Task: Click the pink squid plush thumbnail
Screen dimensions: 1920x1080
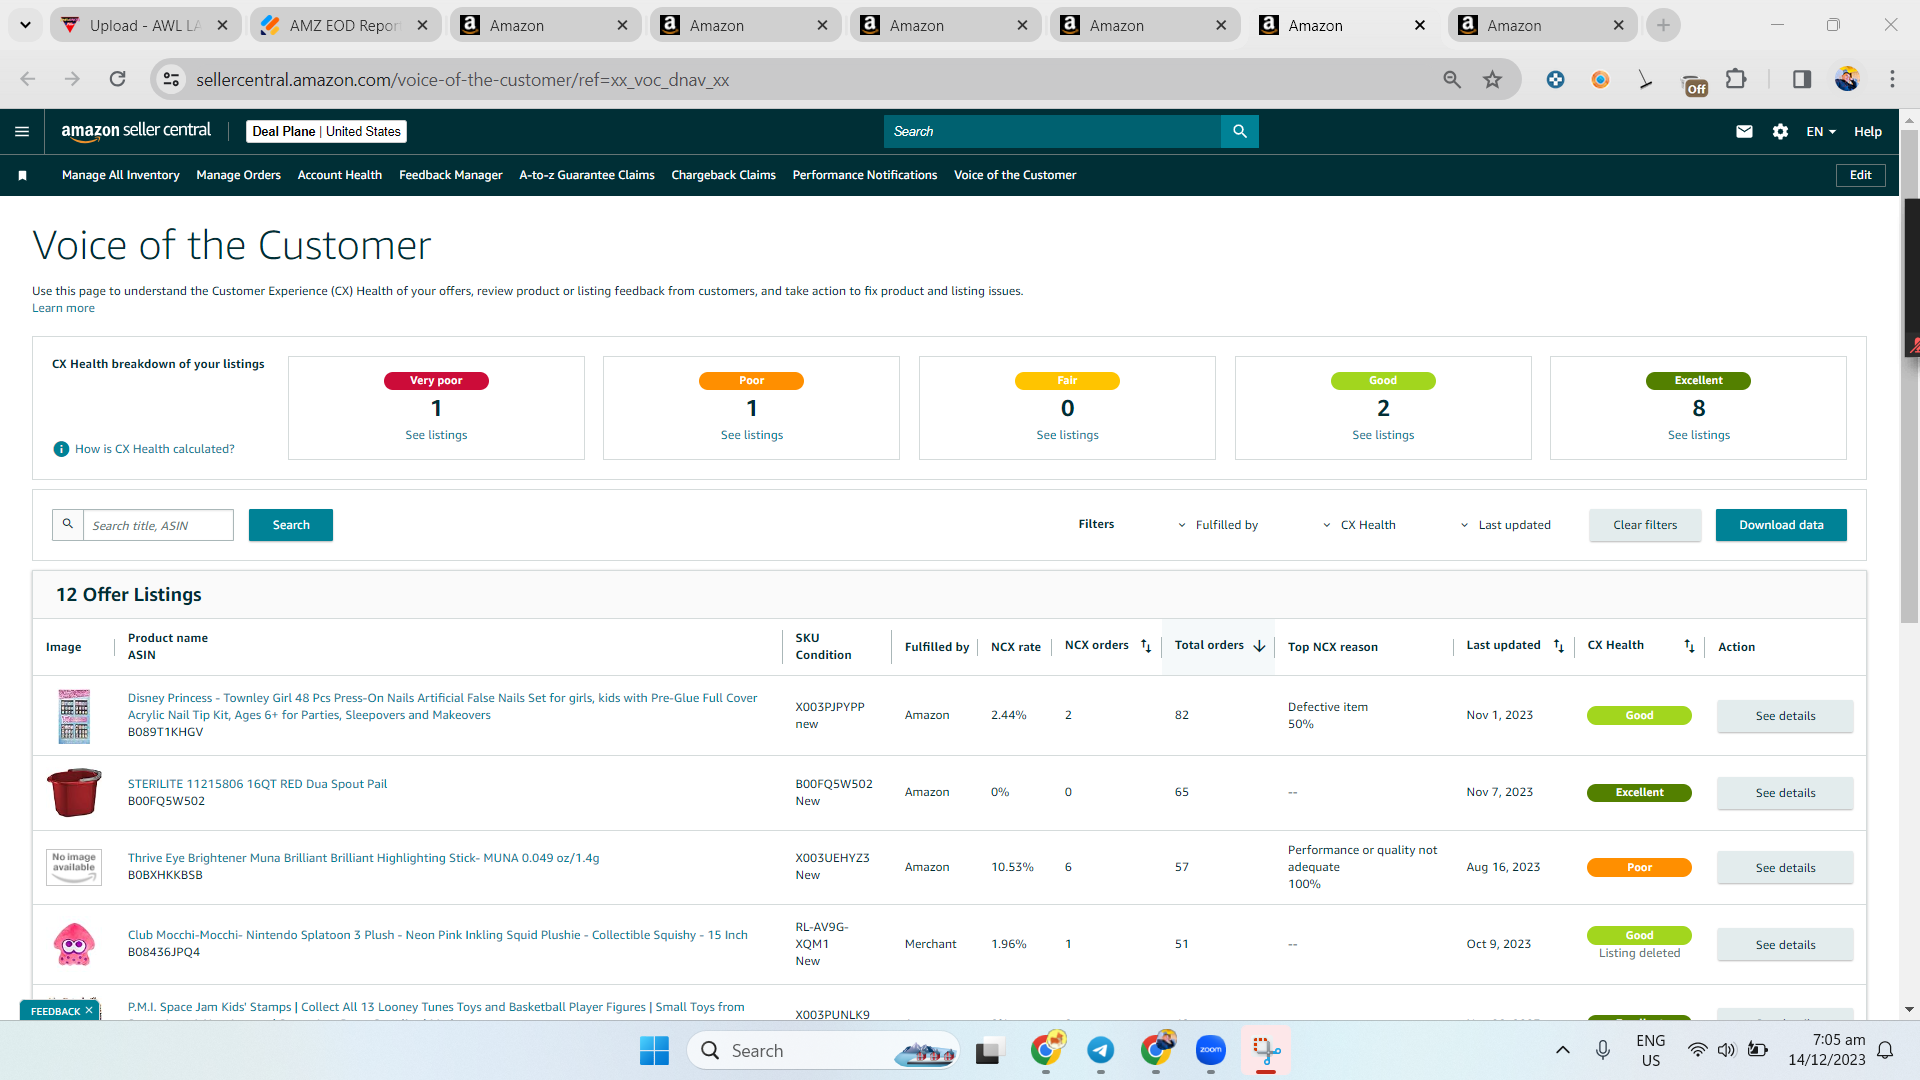Action: click(x=74, y=944)
